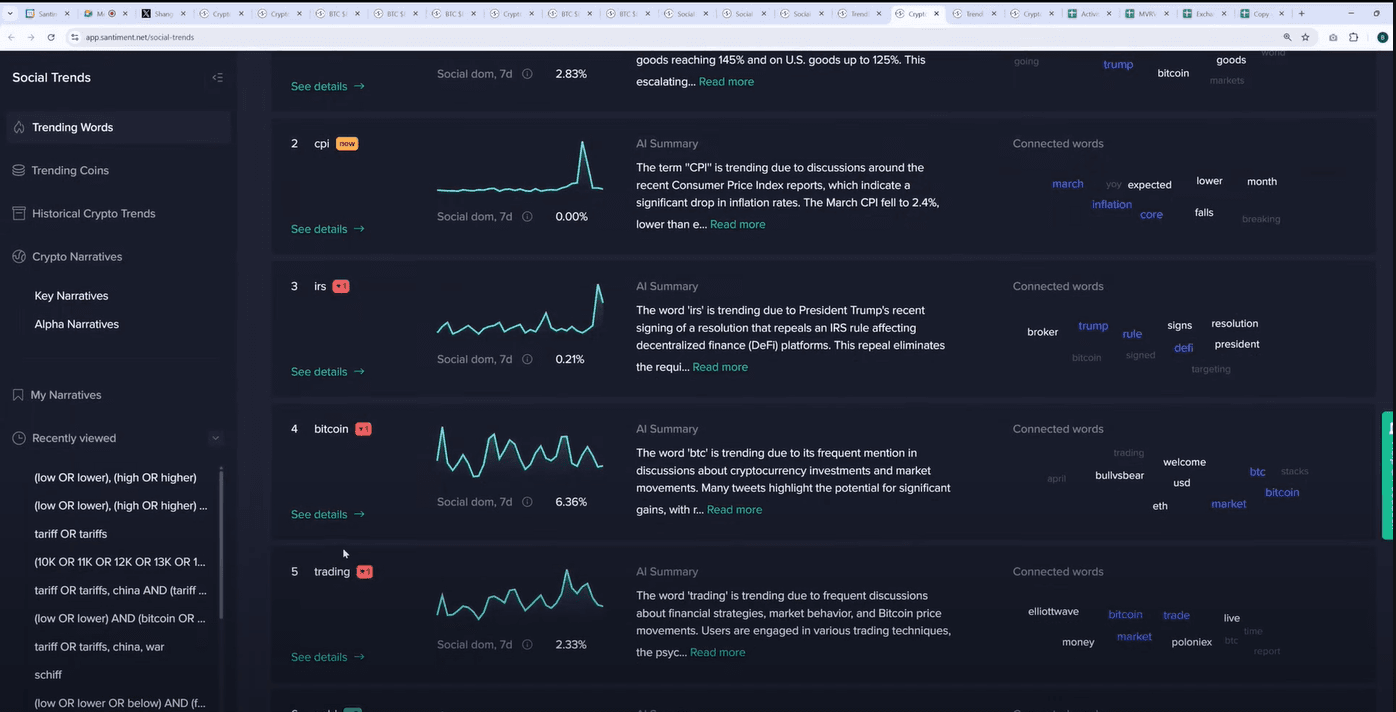Image resolution: width=1396 pixels, height=712 pixels.
Task: Click the My Narratives bookmark icon
Action: click(x=18, y=395)
